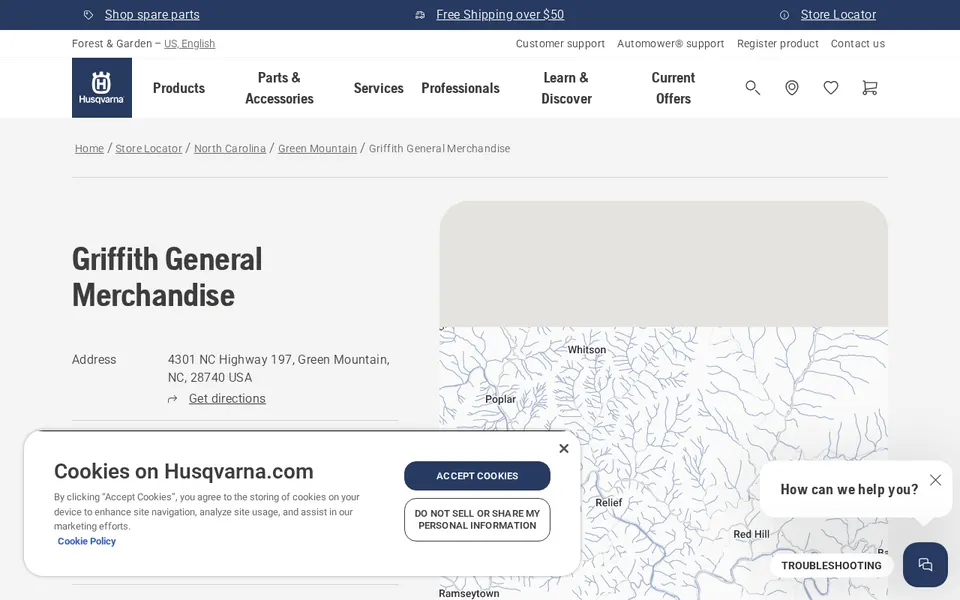The width and height of the screenshot is (960, 600).
Task: Click the Husqvarna logo
Action: (102, 88)
